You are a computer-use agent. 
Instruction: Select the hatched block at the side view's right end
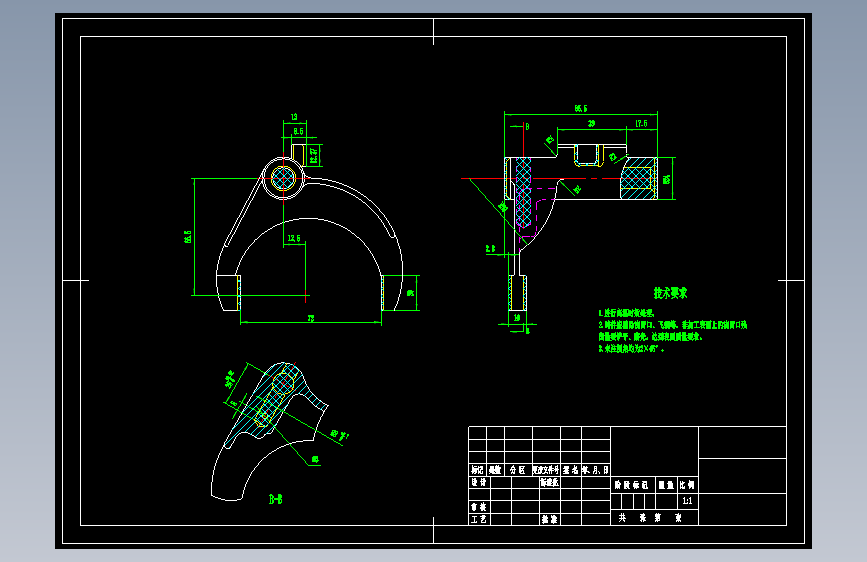638,178
